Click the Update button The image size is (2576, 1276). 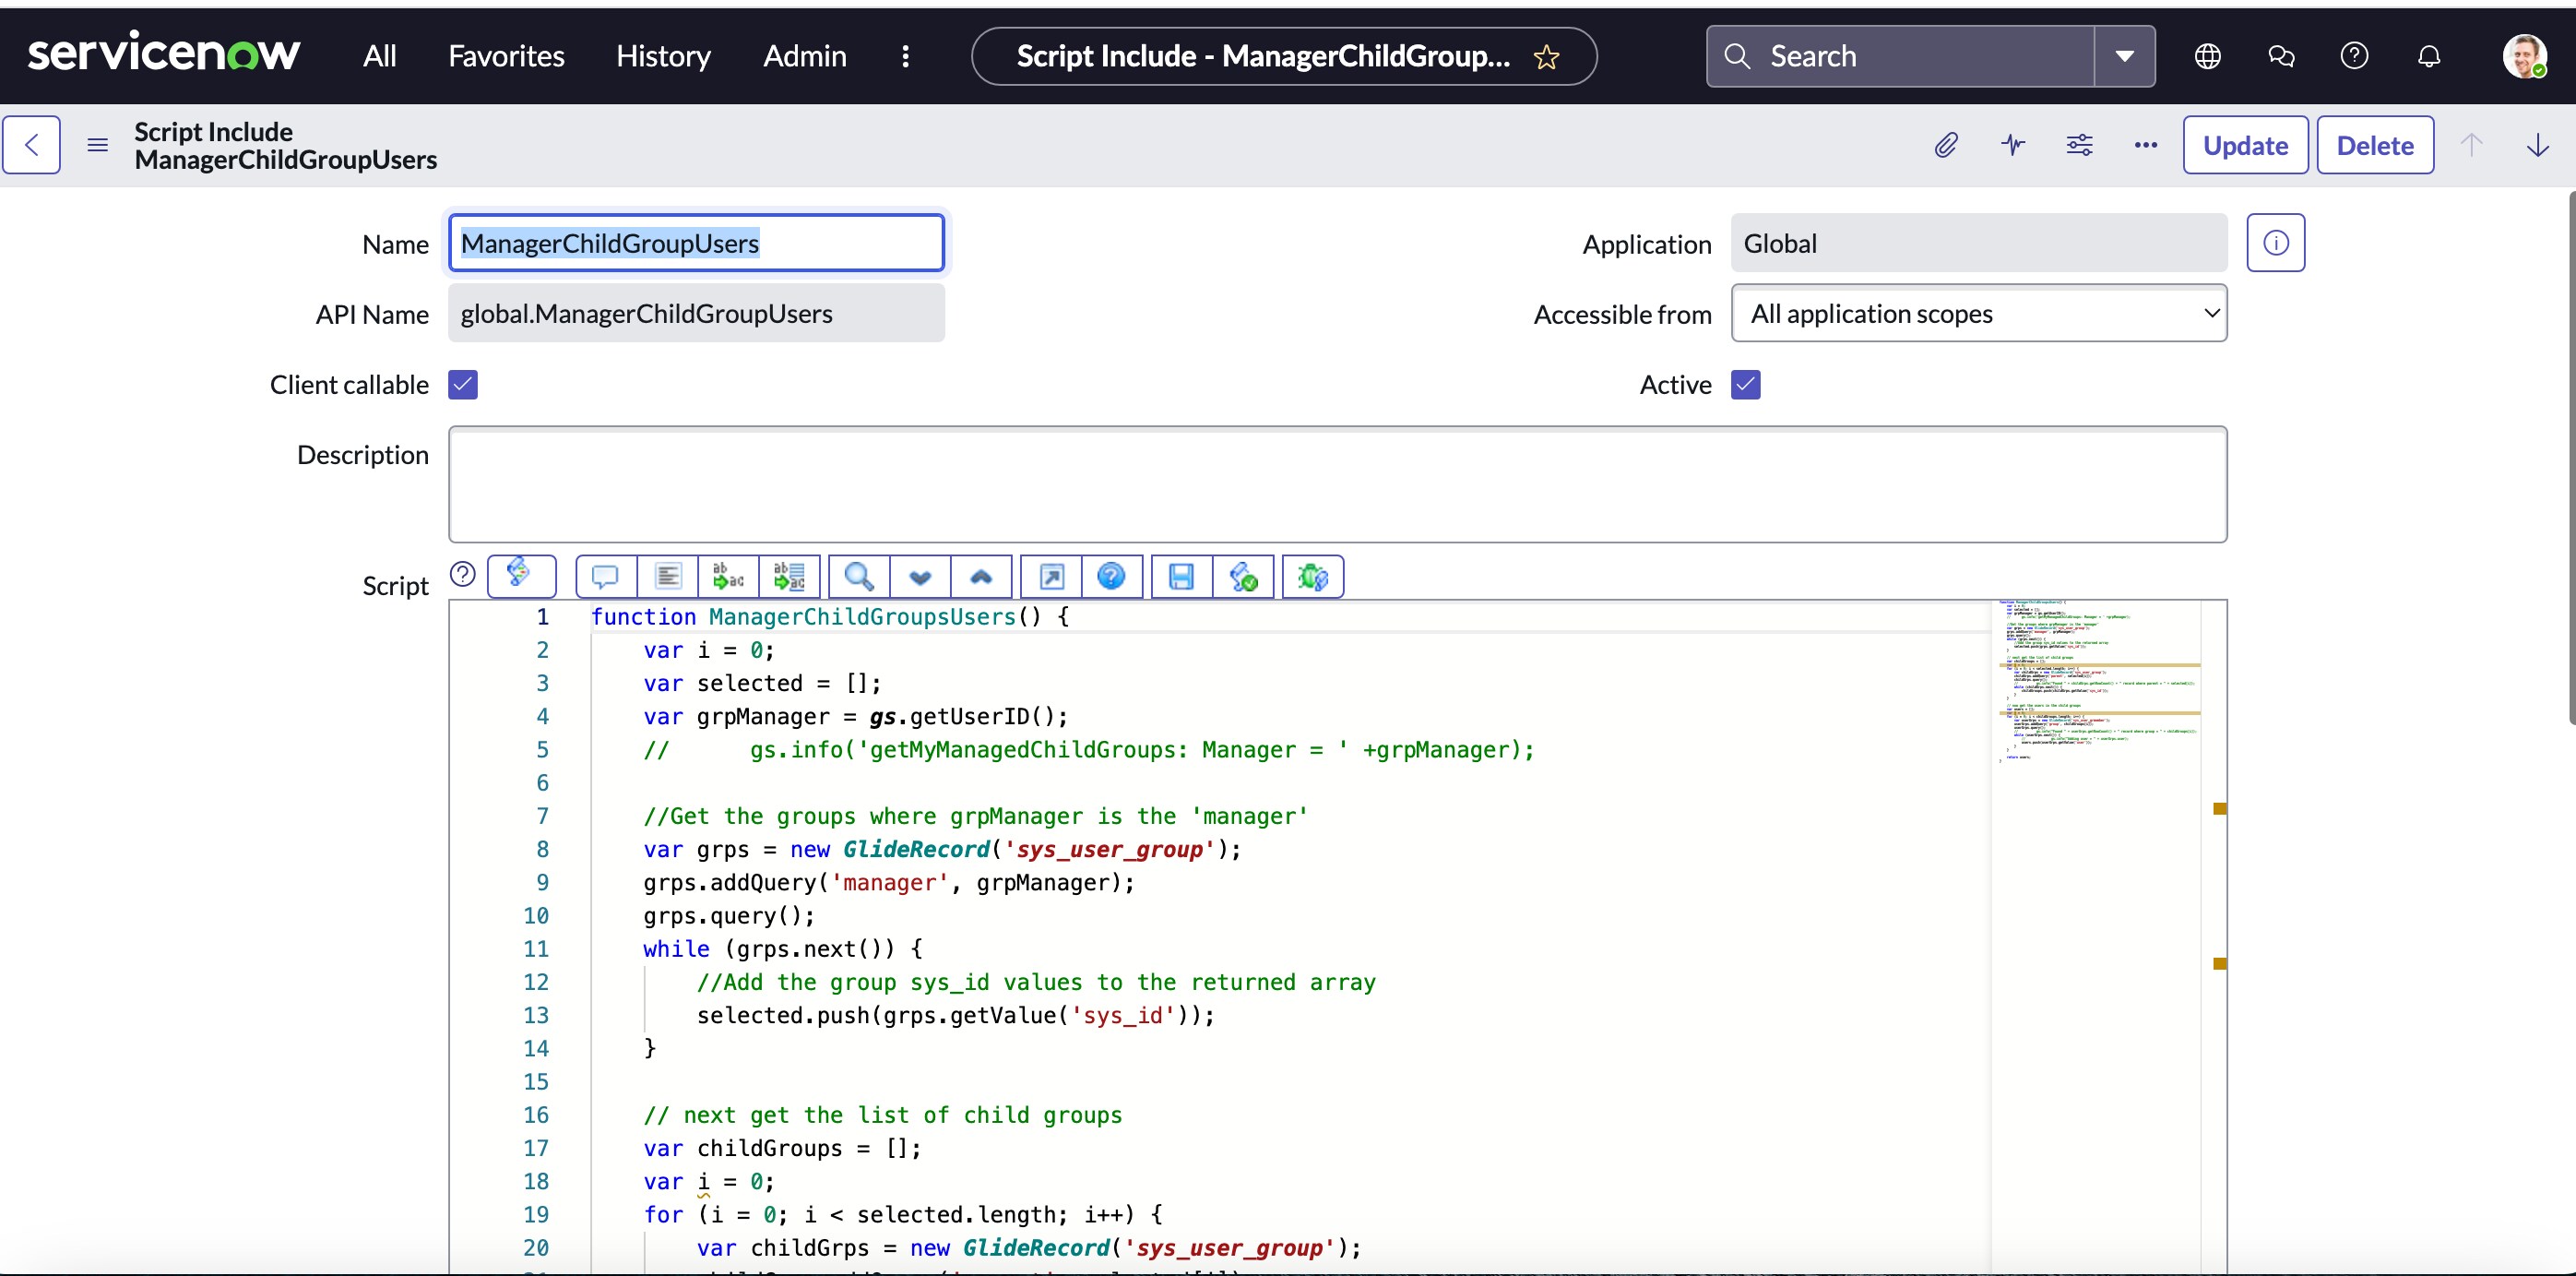(2245, 145)
